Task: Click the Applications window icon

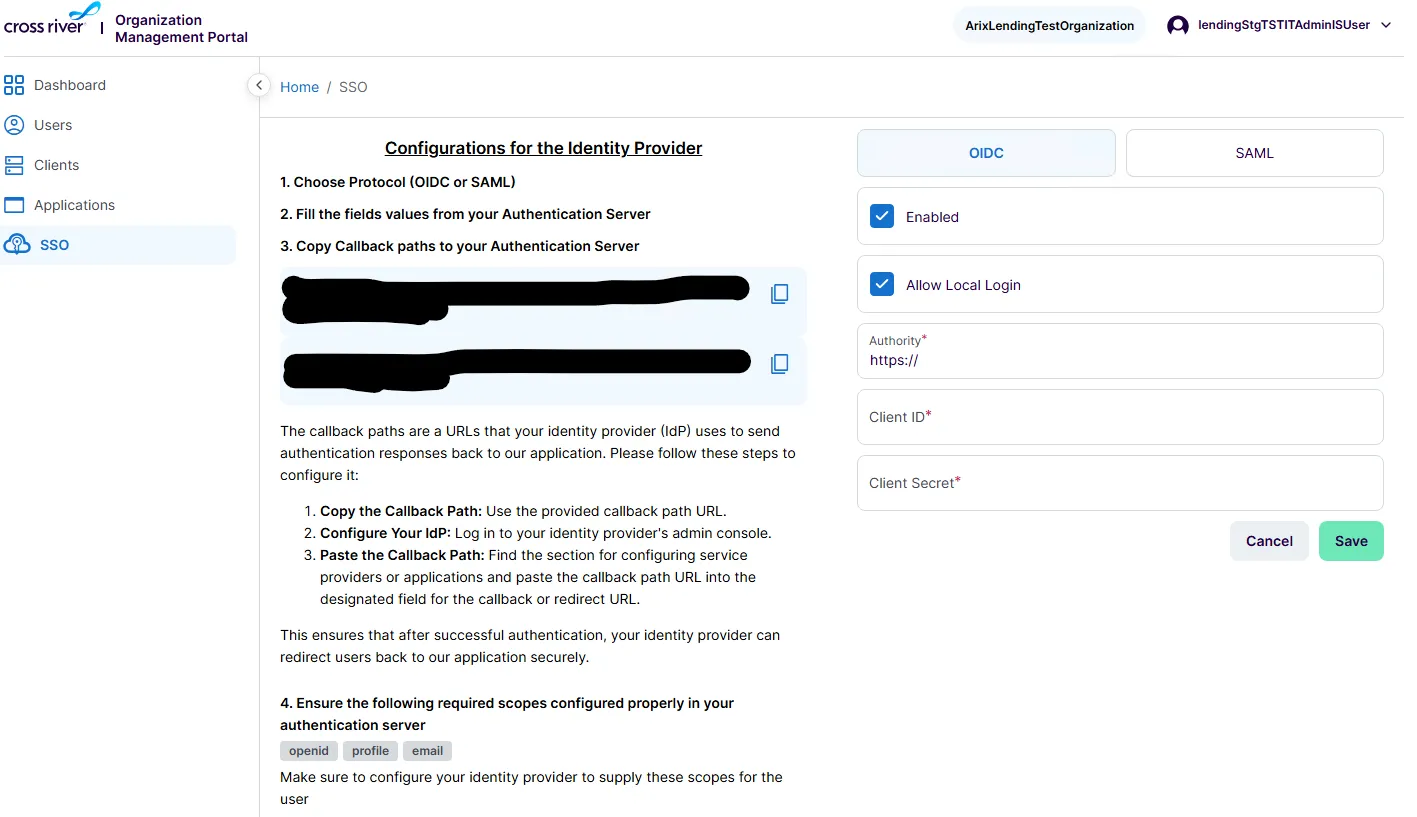Action: pyautogui.click(x=14, y=205)
